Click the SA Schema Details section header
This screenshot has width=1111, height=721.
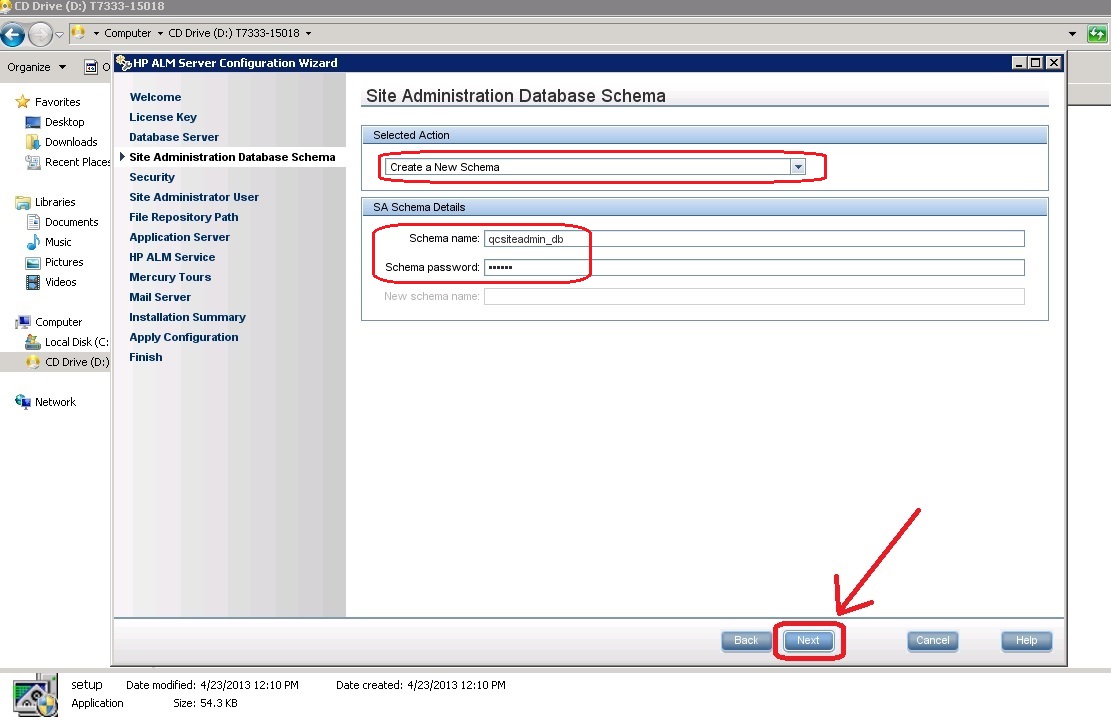704,208
